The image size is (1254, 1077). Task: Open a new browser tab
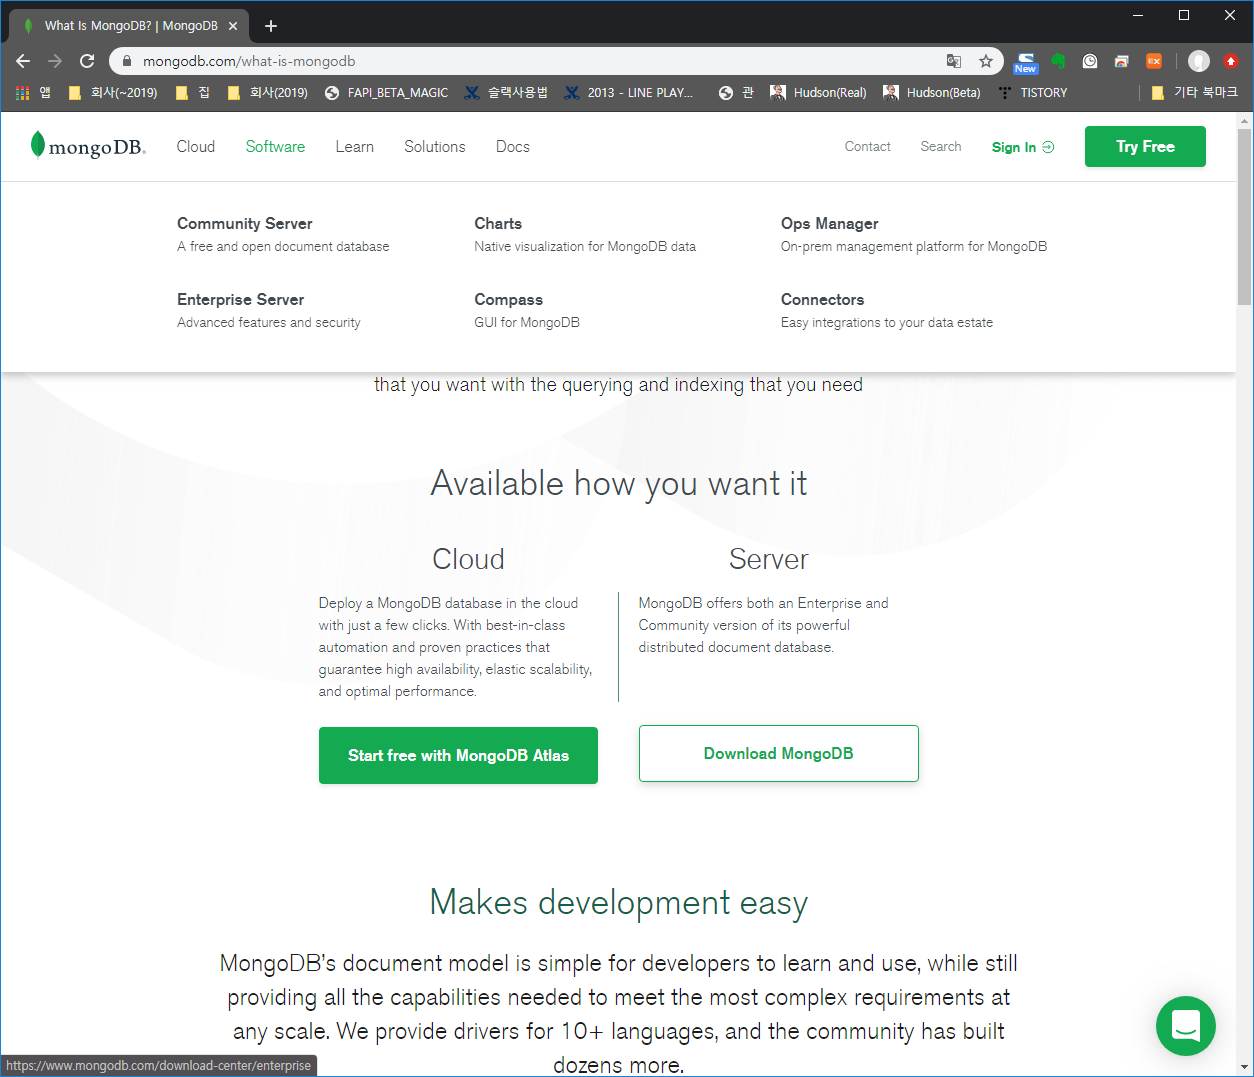click(x=271, y=26)
